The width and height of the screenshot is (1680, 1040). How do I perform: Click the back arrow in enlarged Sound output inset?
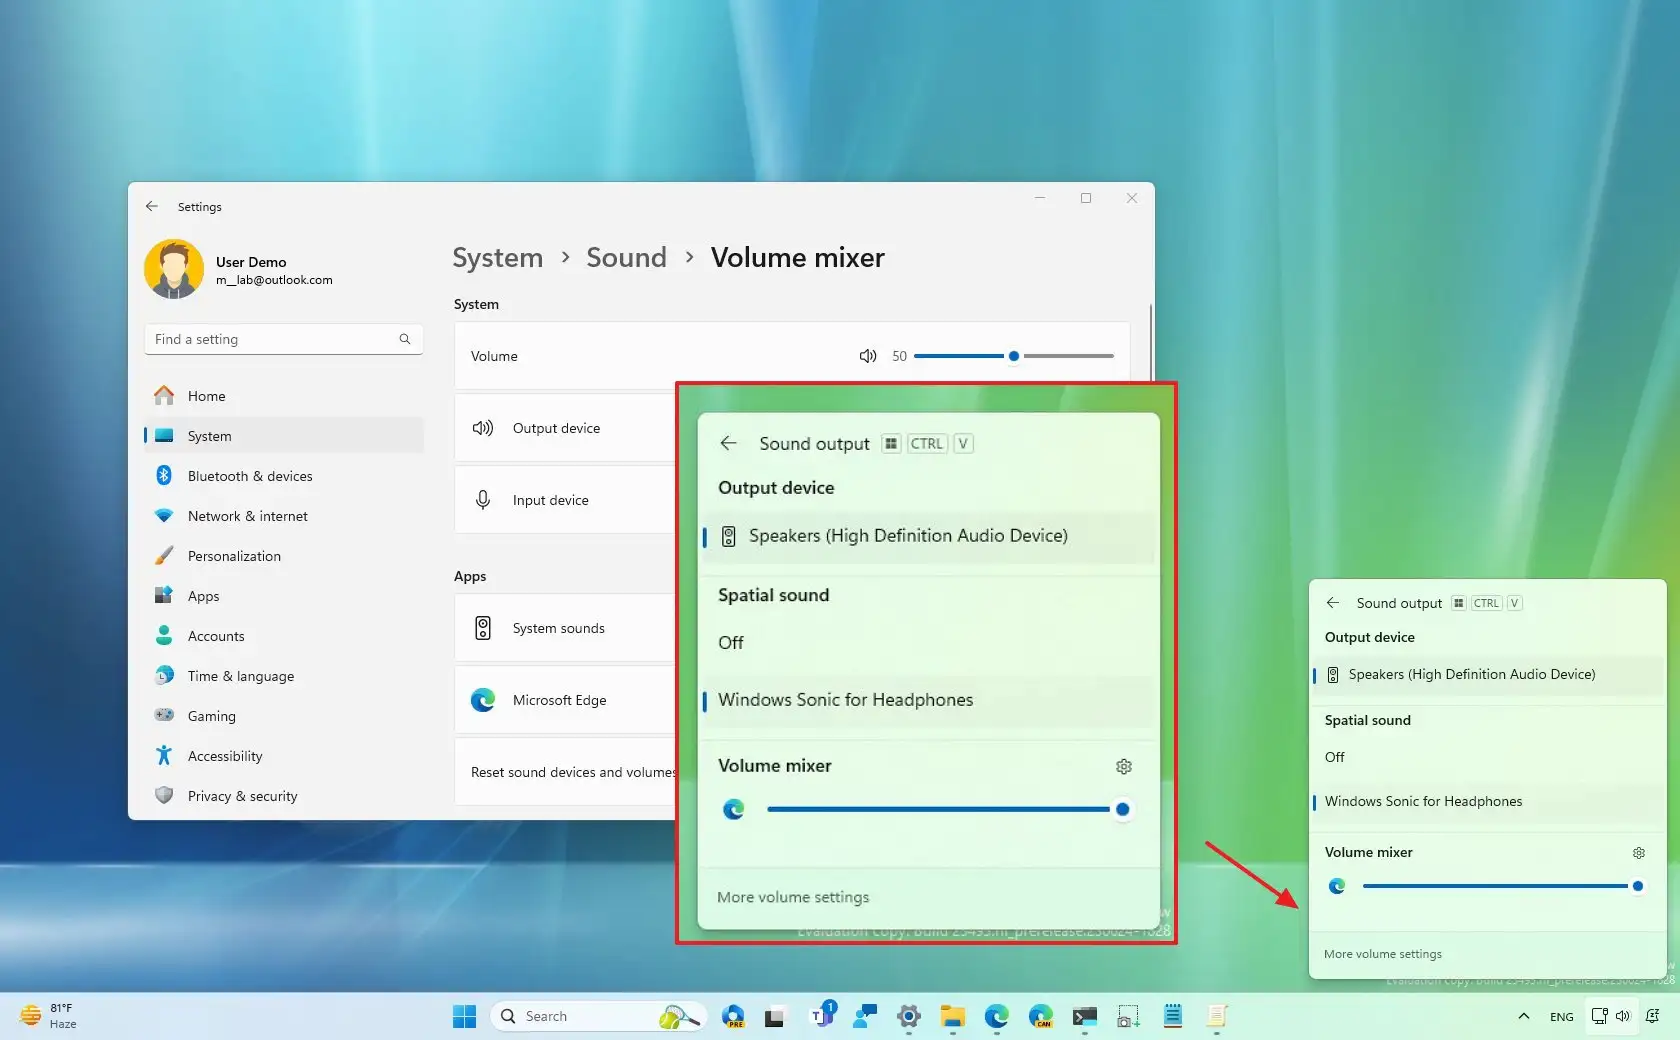point(729,443)
